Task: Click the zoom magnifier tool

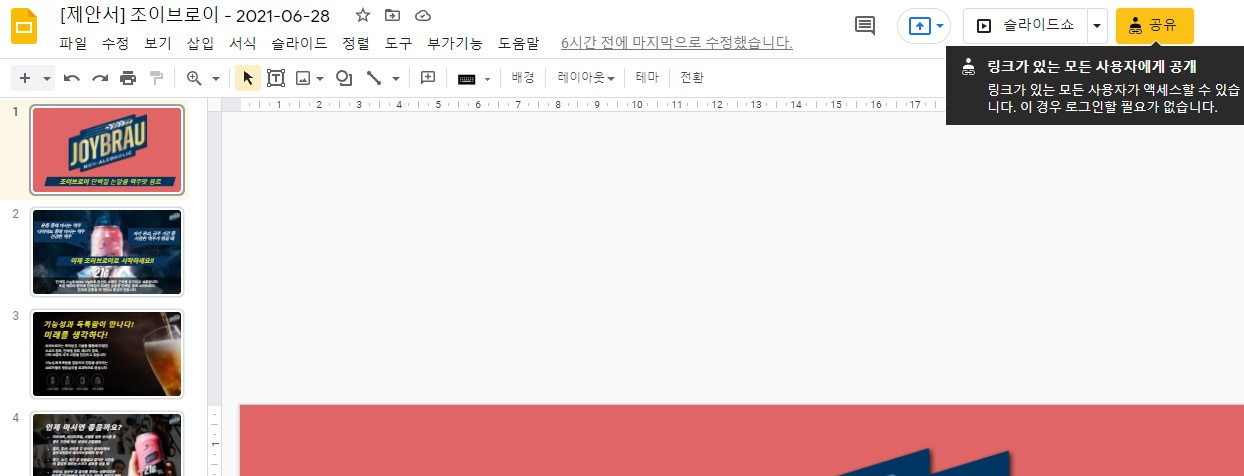Action: coord(194,77)
